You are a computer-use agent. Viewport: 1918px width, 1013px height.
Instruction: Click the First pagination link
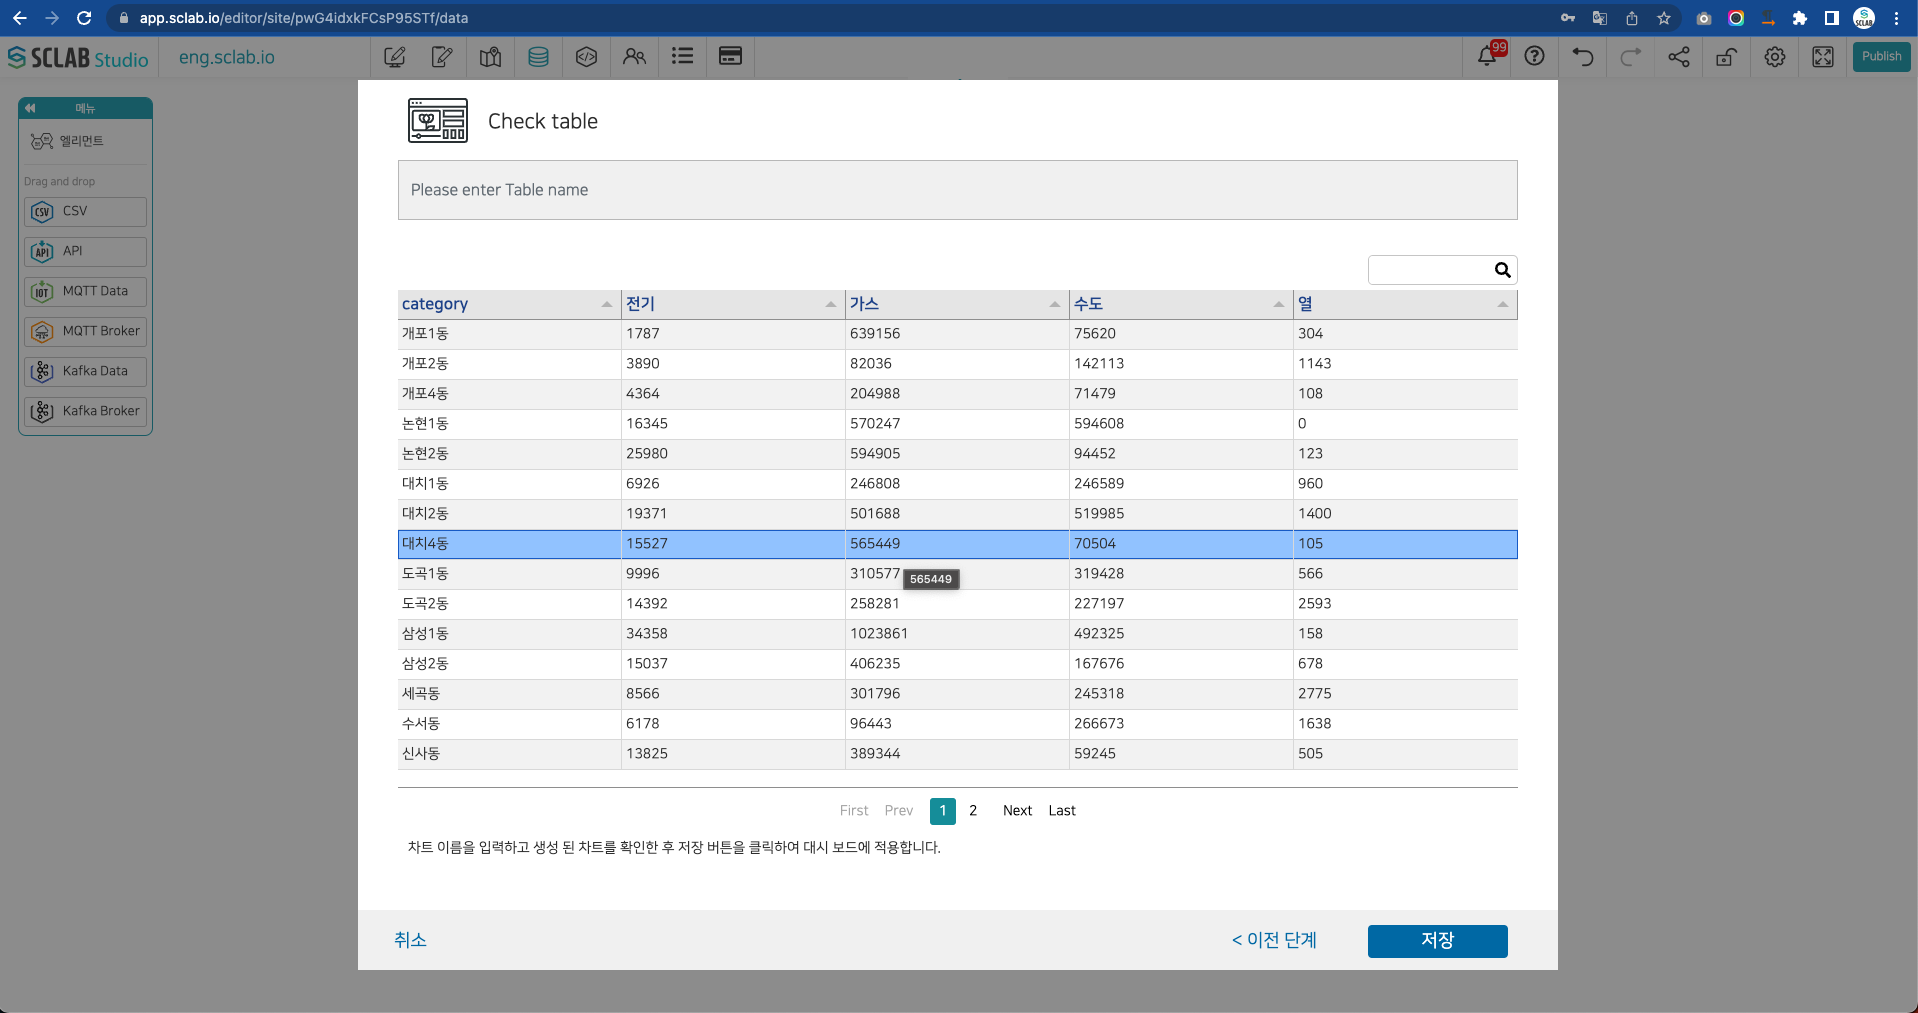coord(854,811)
